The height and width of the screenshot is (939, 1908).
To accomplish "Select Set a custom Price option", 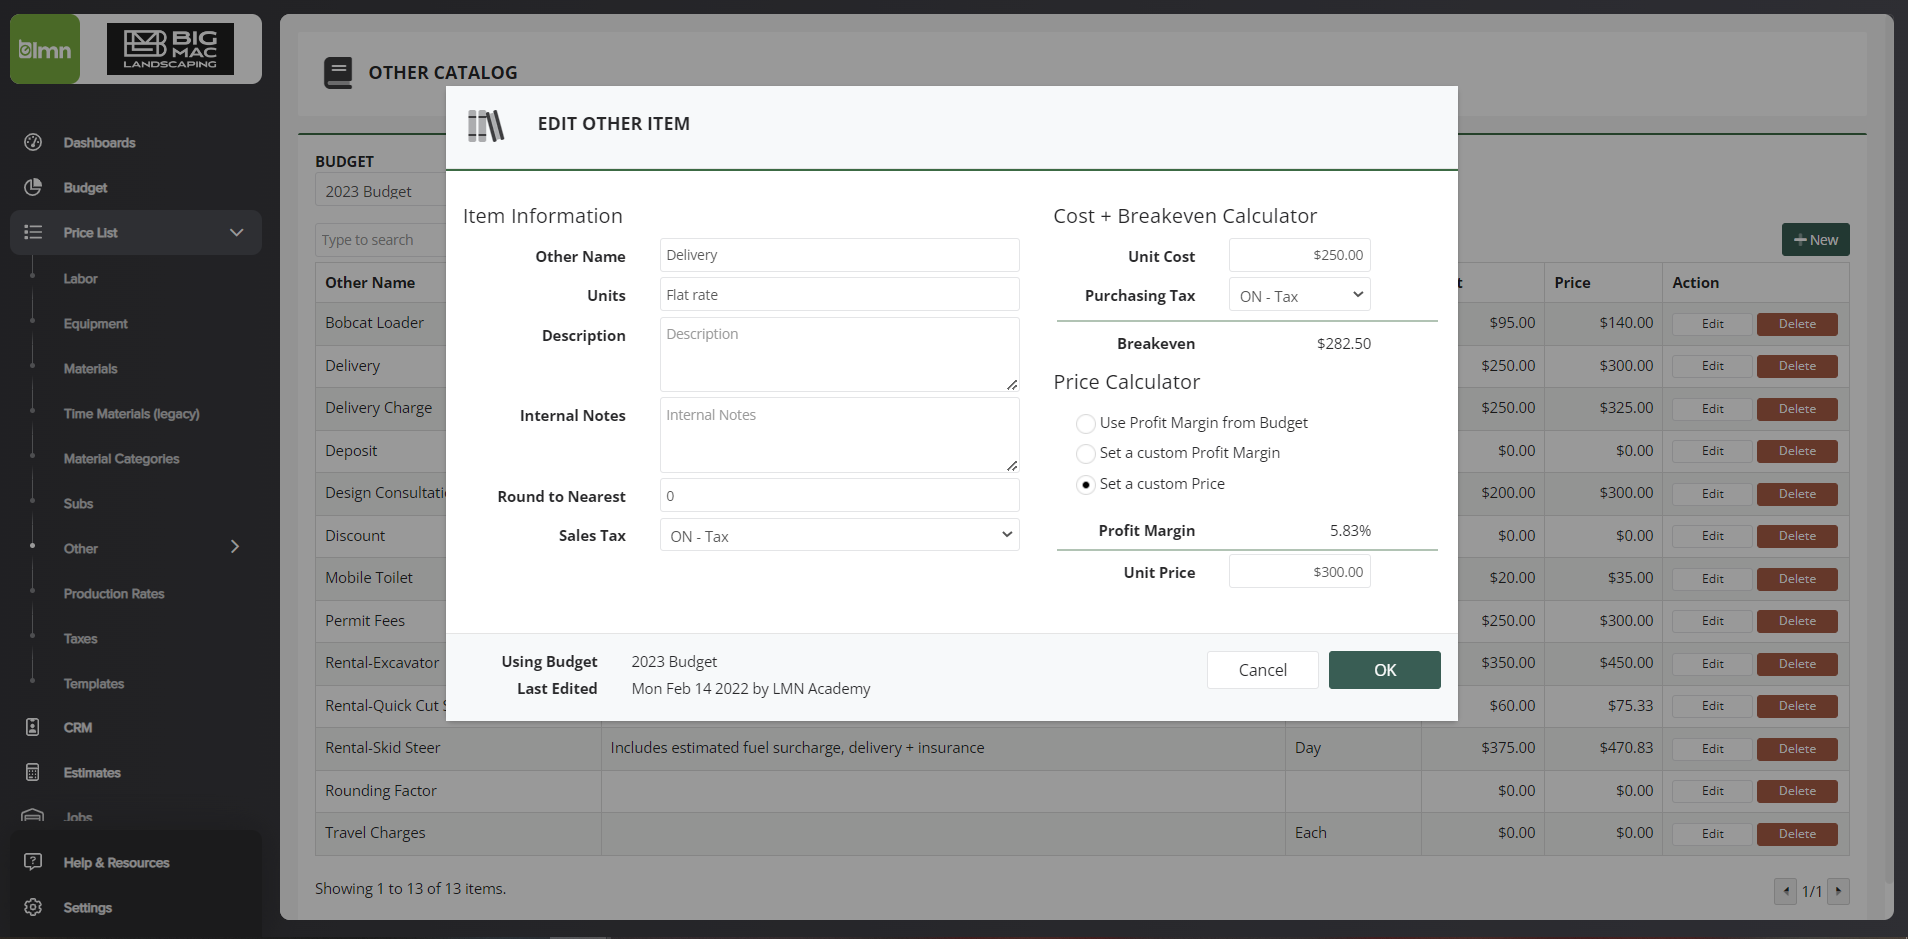I will (1085, 485).
